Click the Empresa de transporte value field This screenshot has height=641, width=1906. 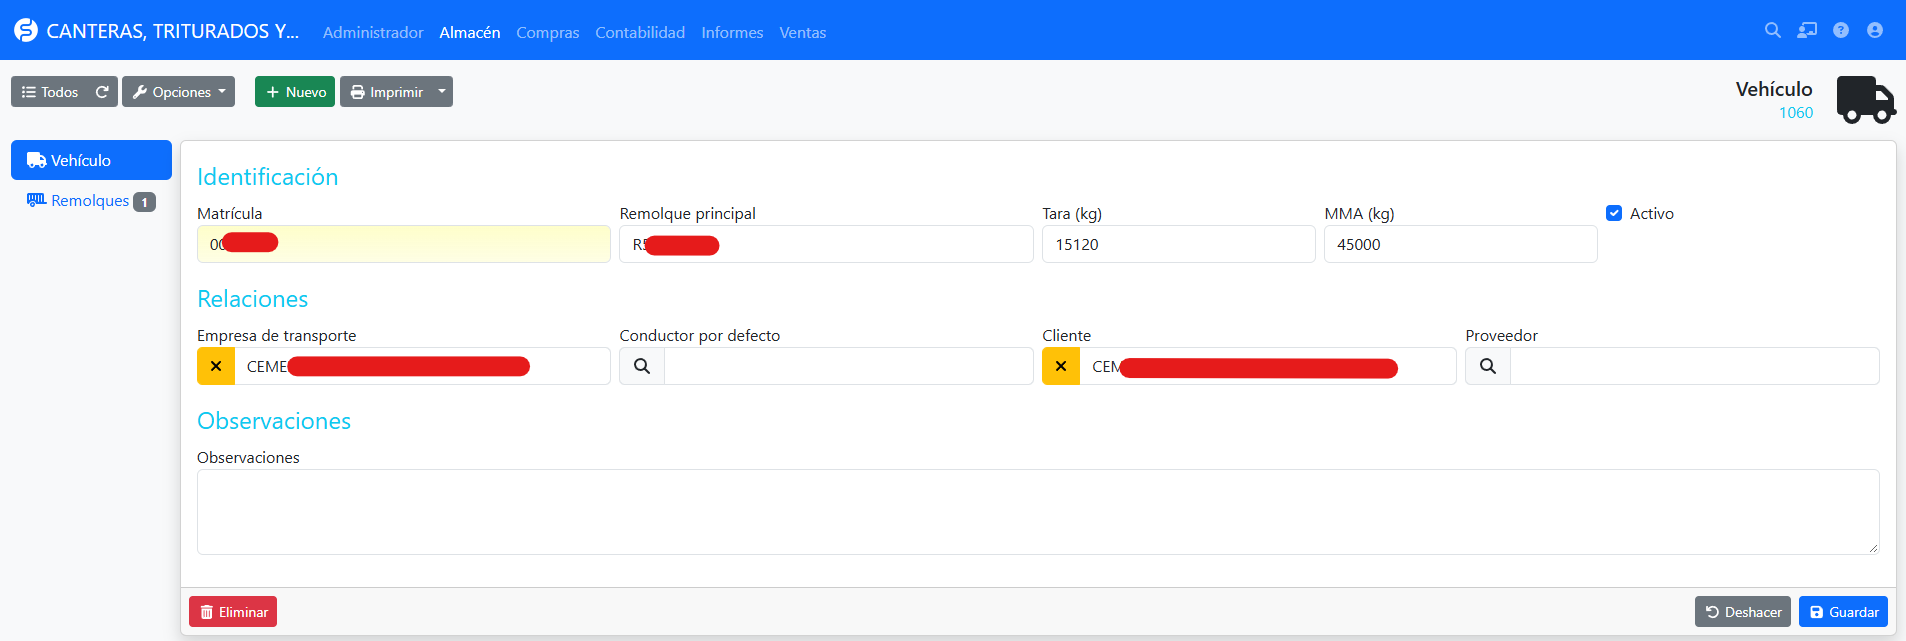pyautogui.click(x=423, y=366)
